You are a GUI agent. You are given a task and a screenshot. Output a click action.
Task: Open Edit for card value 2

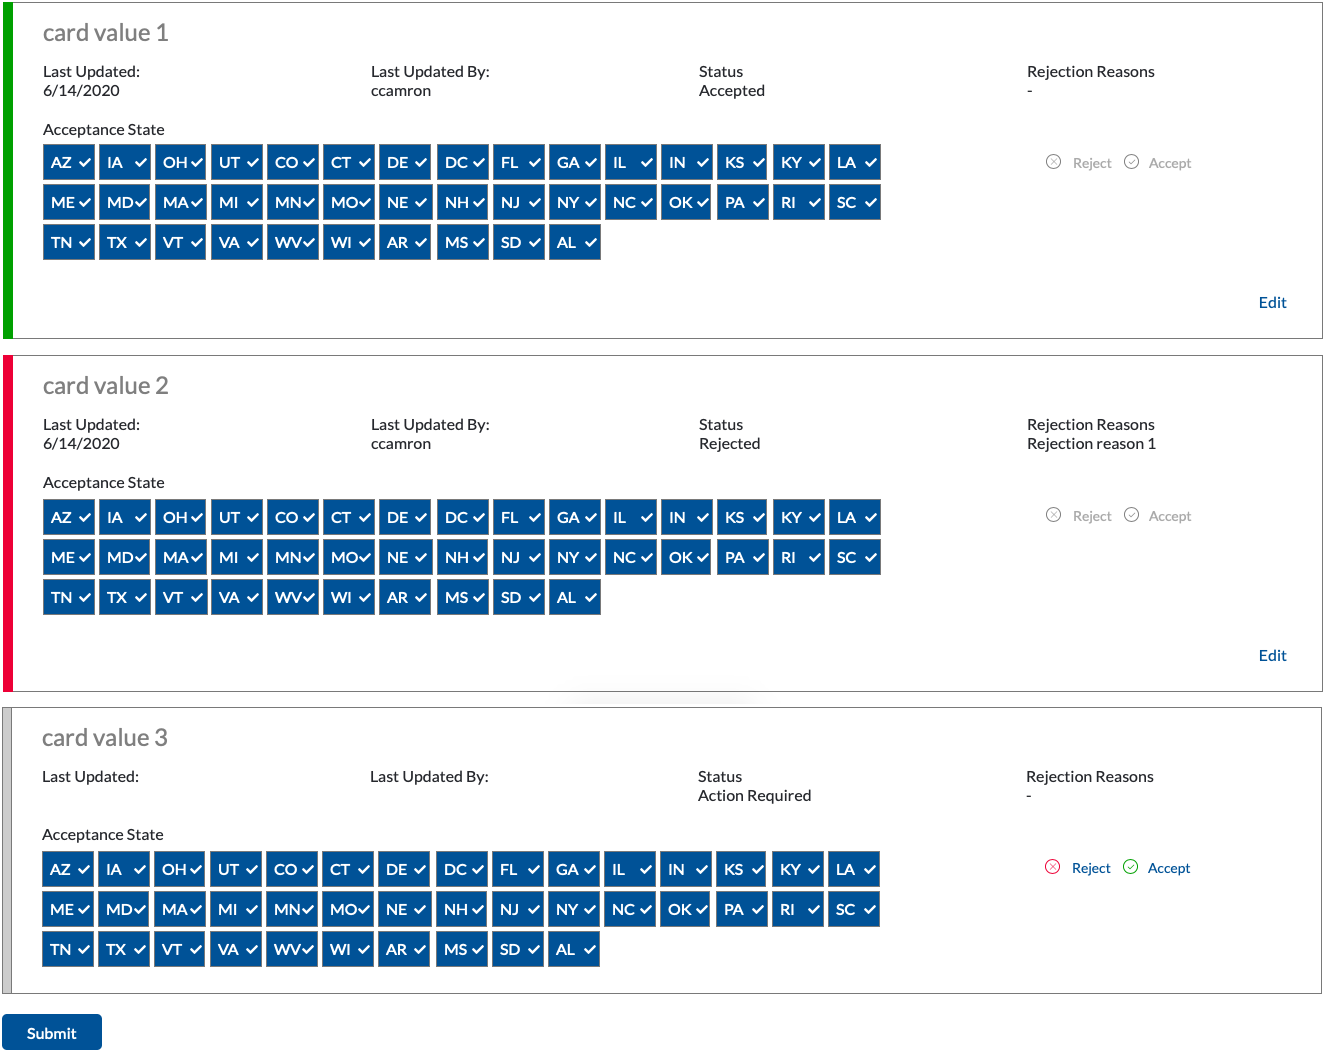tap(1272, 656)
